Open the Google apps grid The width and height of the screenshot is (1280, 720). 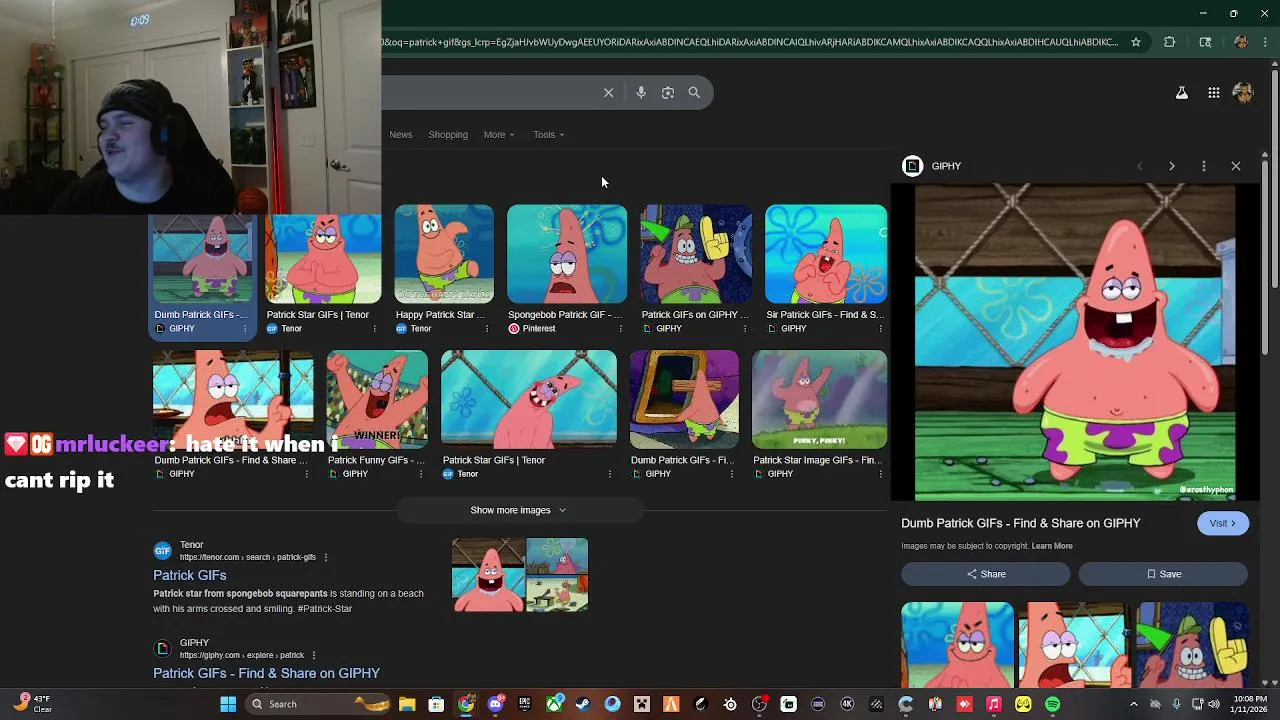click(1213, 93)
